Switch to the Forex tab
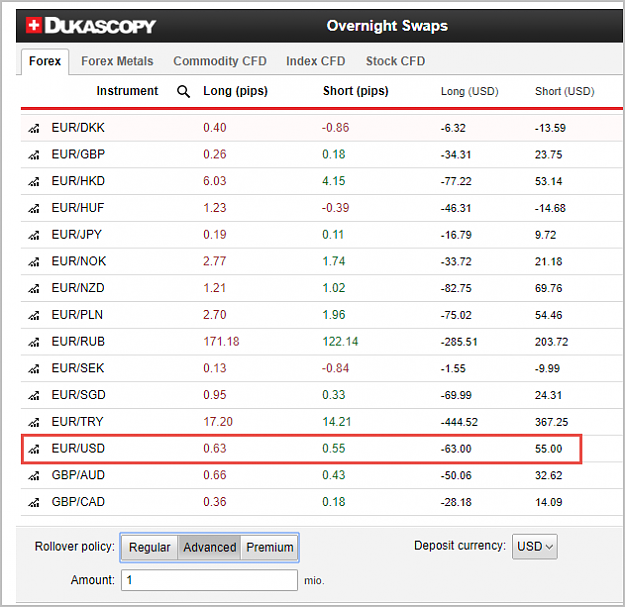 click(x=45, y=61)
